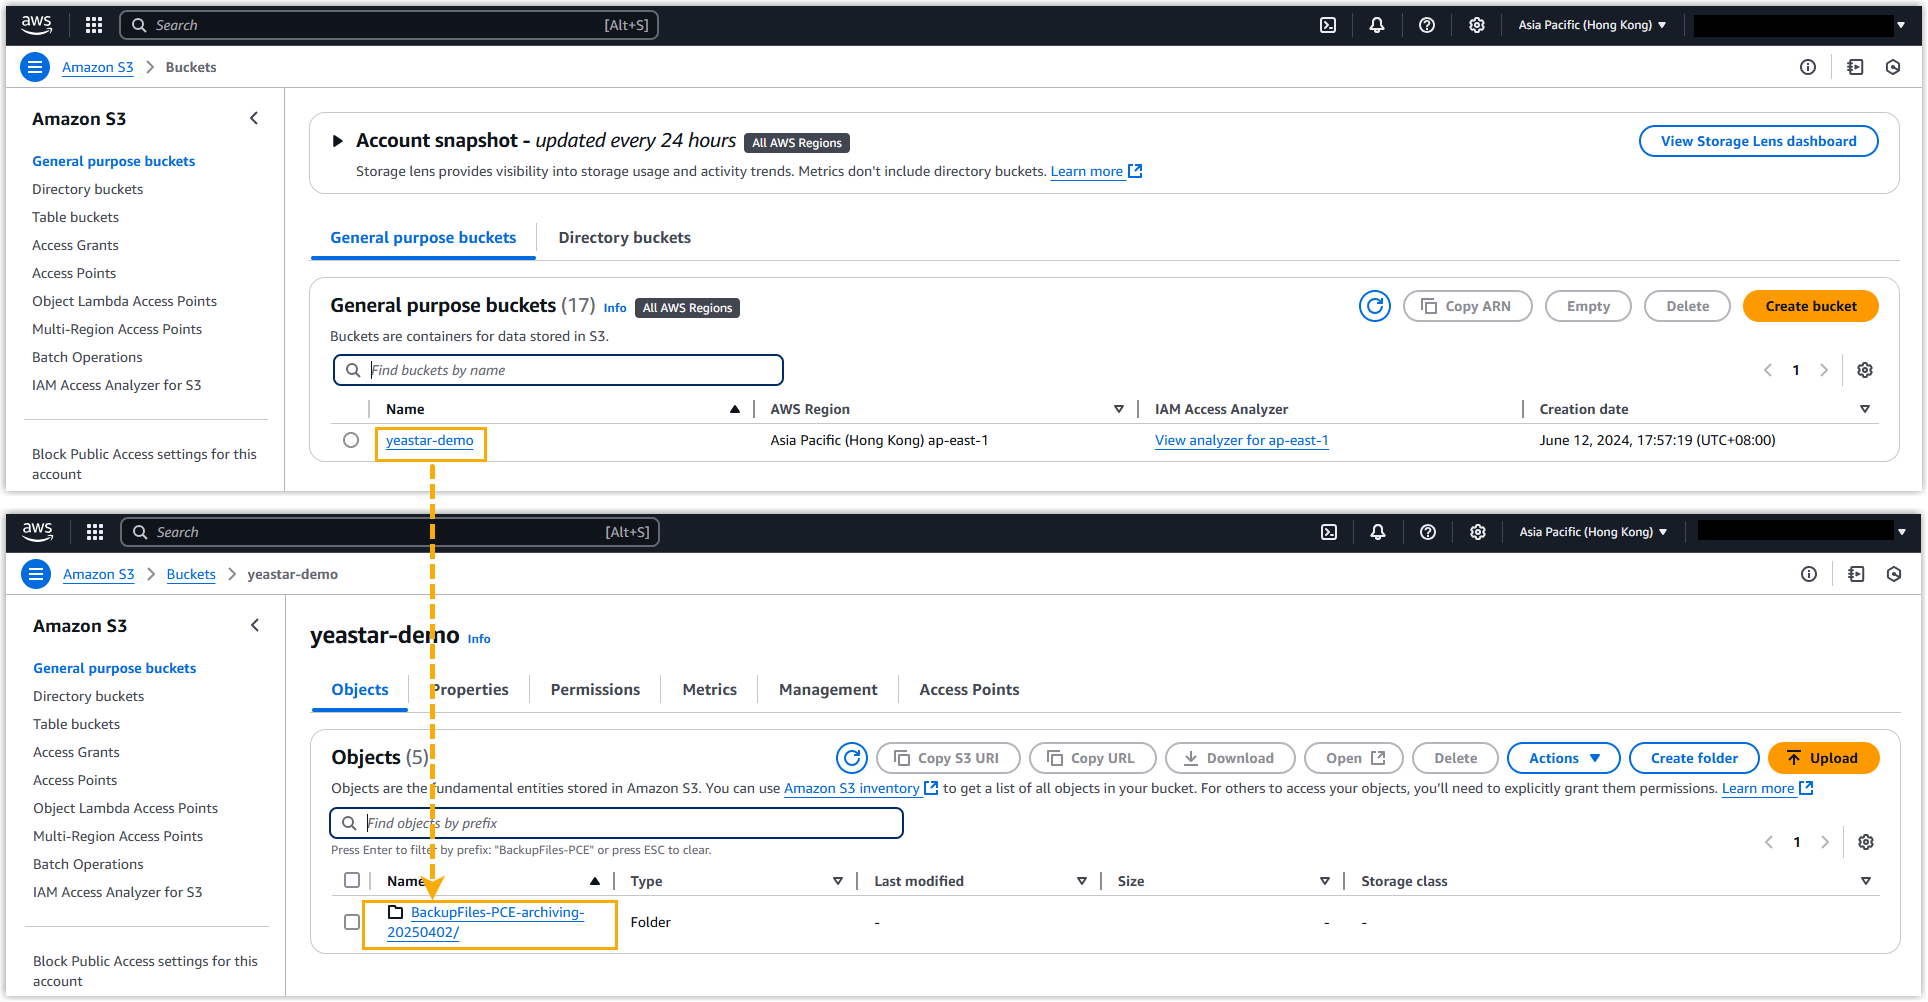The height and width of the screenshot is (1002, 1928).
Task: Click the Download object button
Action: tap(1229, 758)
